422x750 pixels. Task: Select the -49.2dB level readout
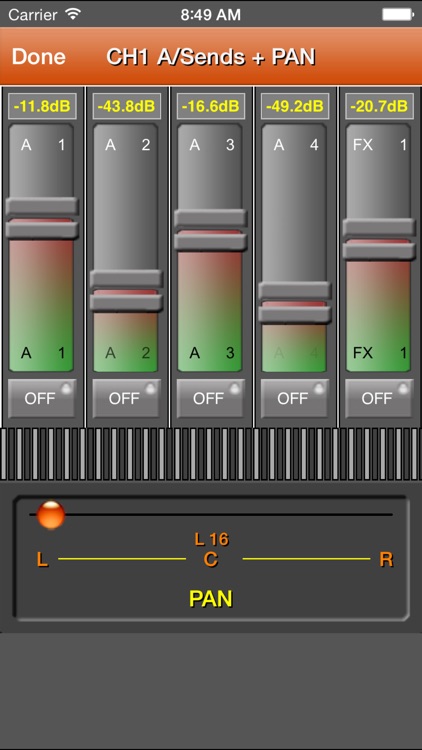pyautogui.click(x=295, y=106)
